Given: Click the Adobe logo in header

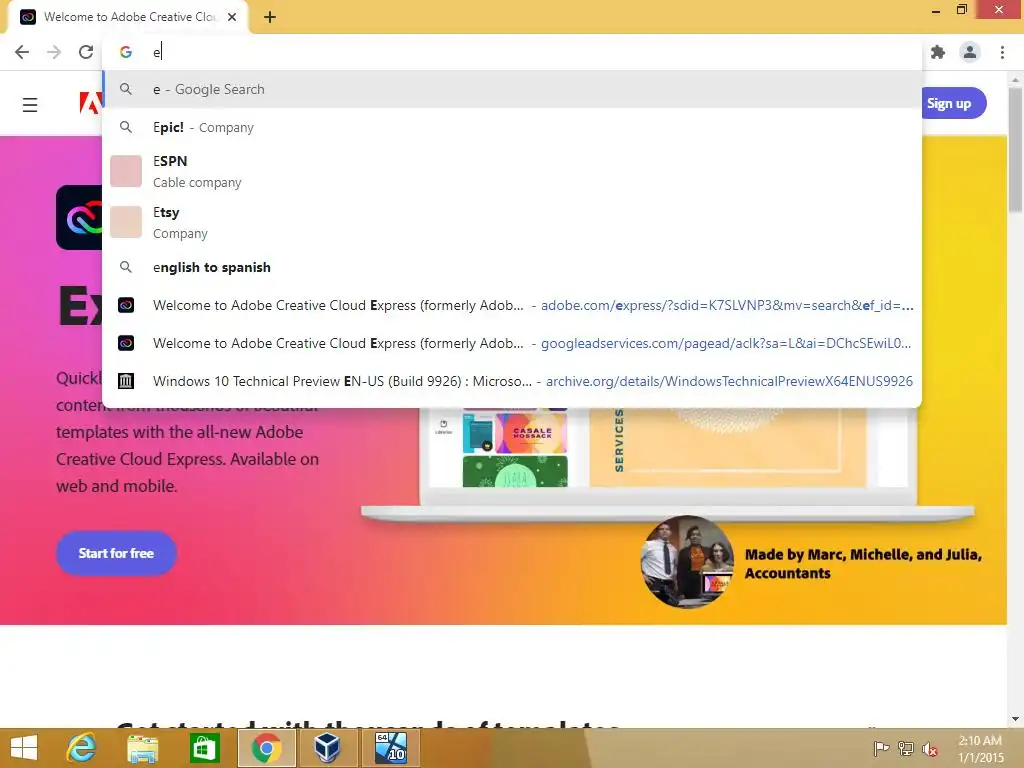Looking at the screenshot, I should point(91,103).
